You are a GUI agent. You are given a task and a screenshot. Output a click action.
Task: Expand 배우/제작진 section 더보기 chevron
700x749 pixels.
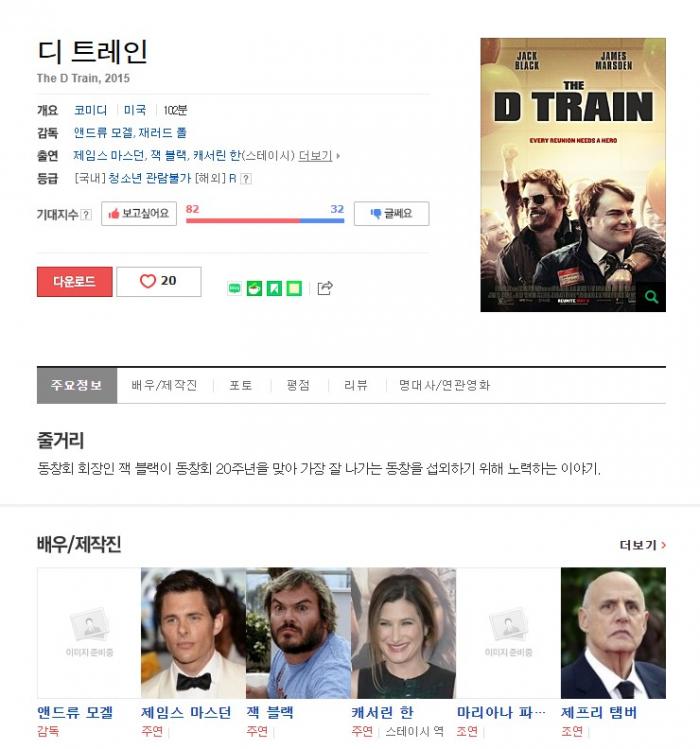point(642,545)
